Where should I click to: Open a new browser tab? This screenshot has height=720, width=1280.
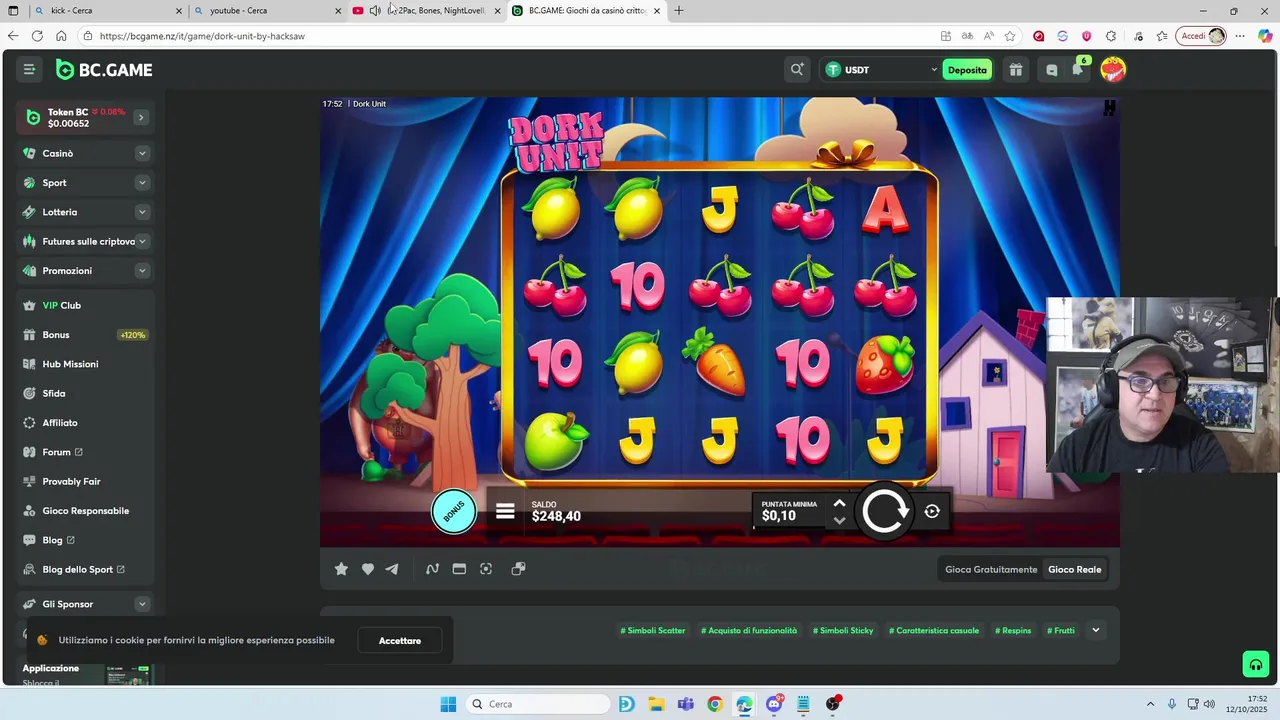click(679, 11)
